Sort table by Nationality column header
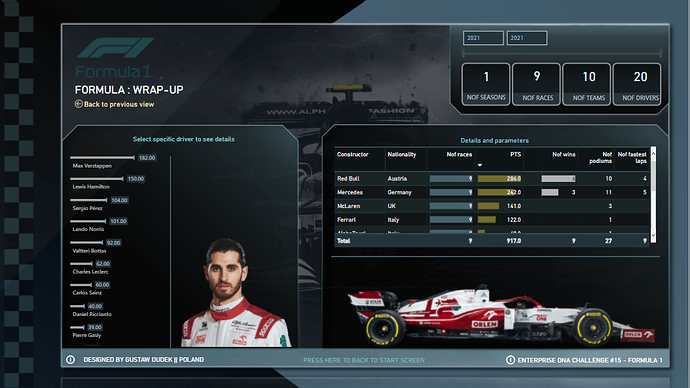The width and height of the screenshot is (690, 388). pyautogui.click(x=401, y=154)
